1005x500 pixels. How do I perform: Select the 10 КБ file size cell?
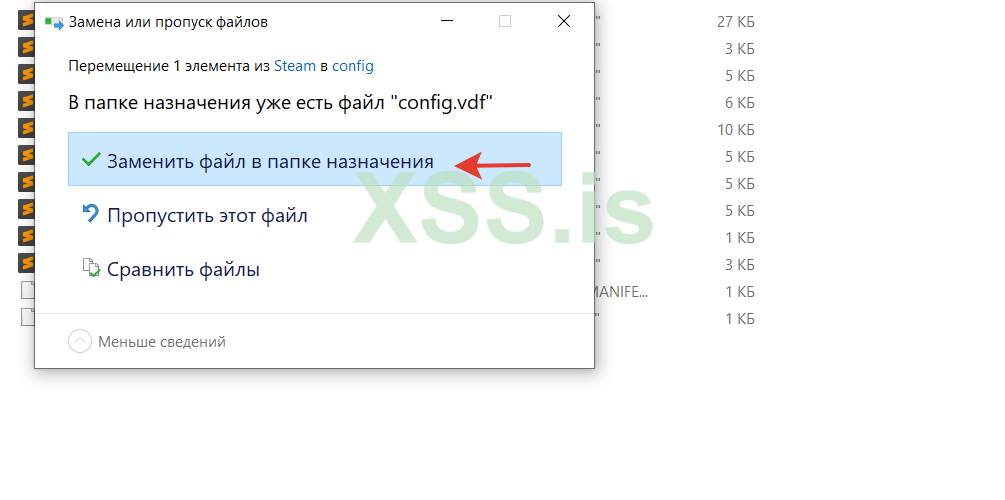736,129
